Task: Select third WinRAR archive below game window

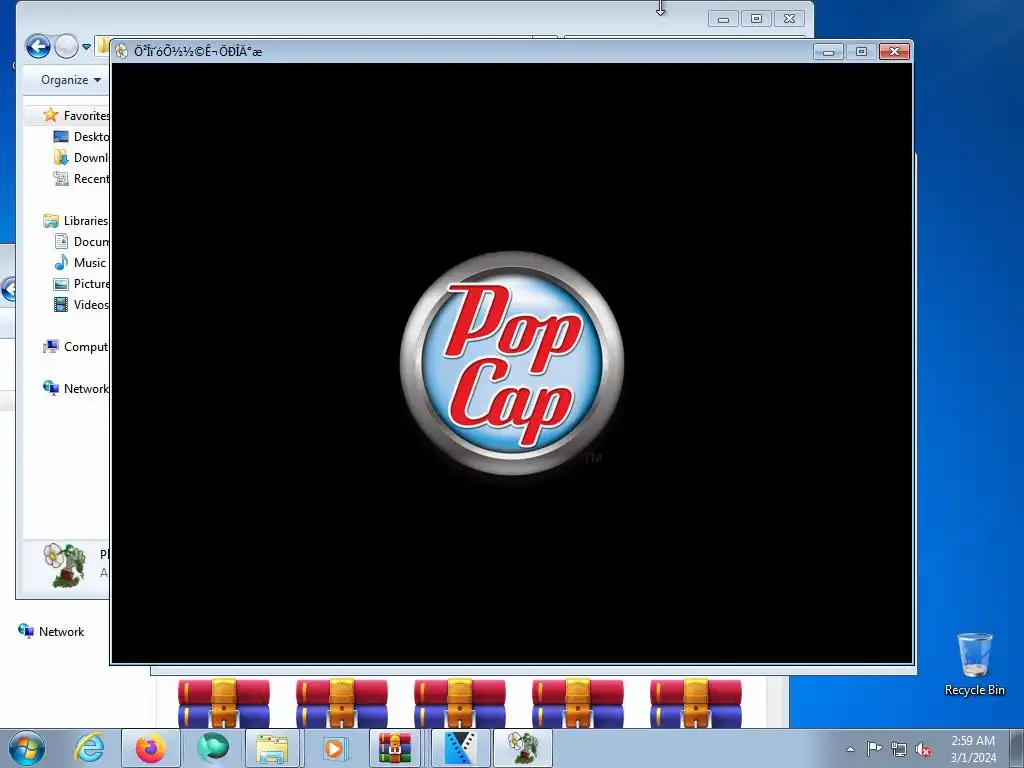Action: [x=460, y=703]
